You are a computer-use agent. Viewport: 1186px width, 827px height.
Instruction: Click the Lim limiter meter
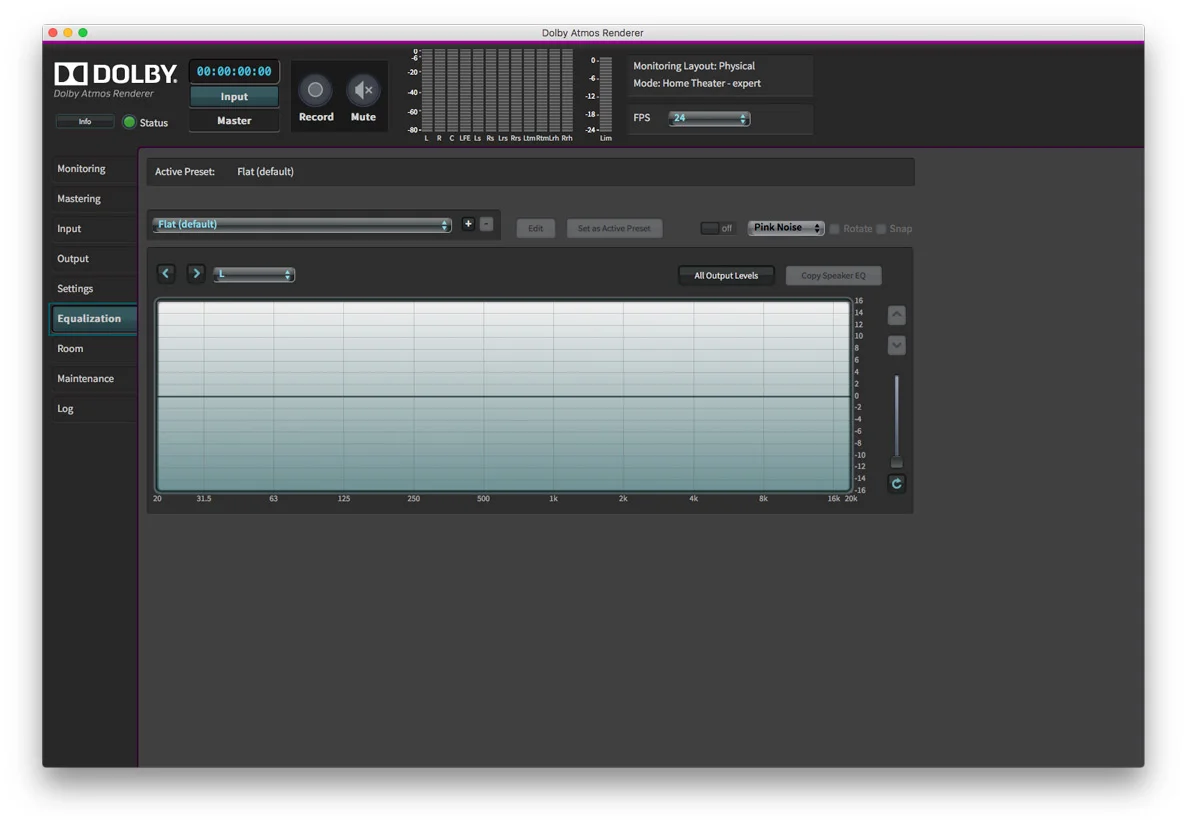[606, 94]
